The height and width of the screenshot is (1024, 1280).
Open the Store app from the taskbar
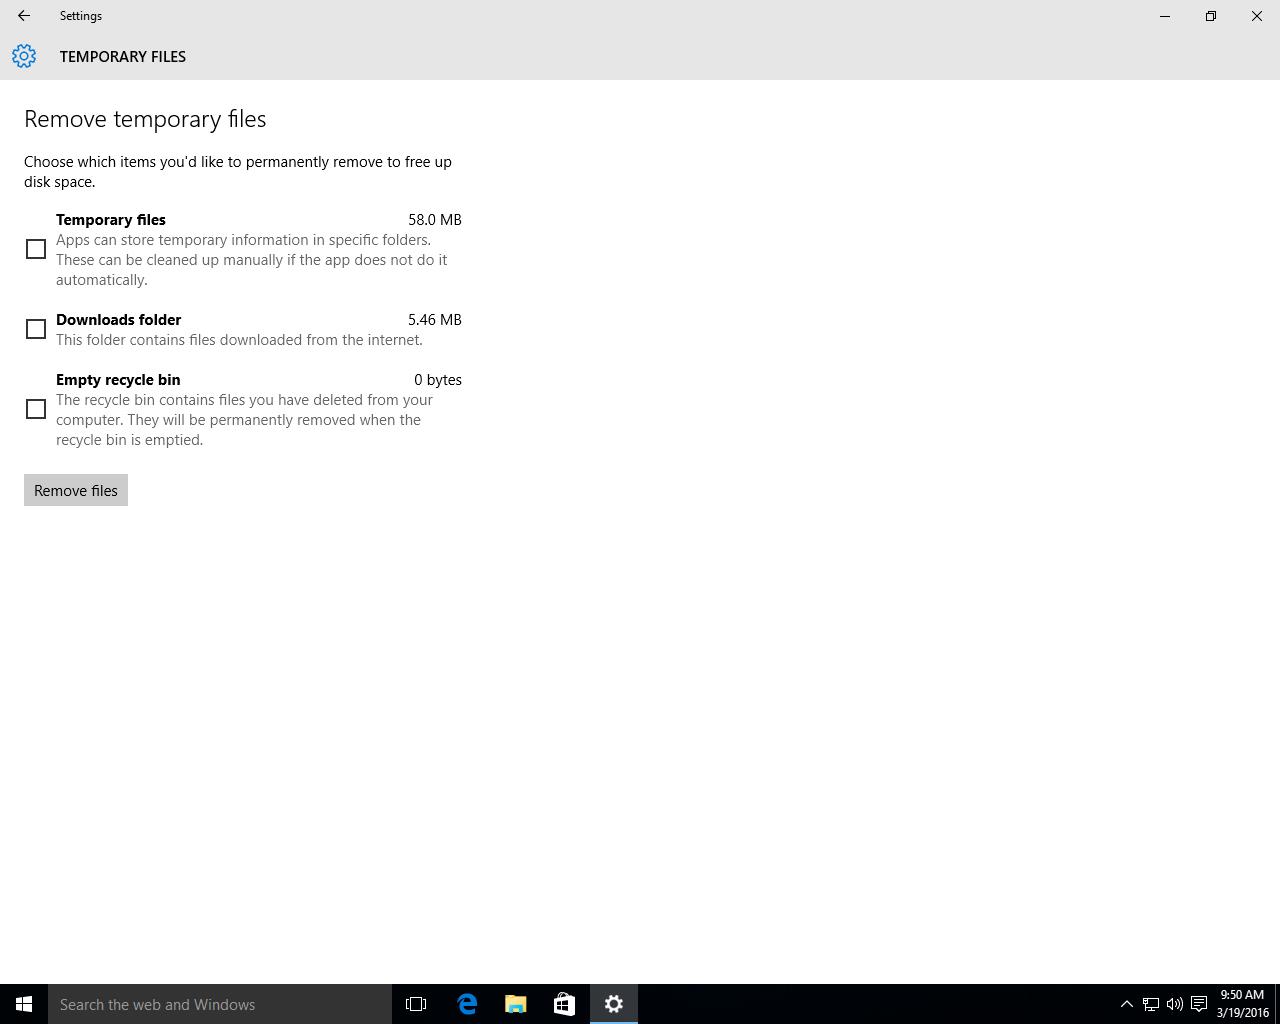pos(564,1004)
